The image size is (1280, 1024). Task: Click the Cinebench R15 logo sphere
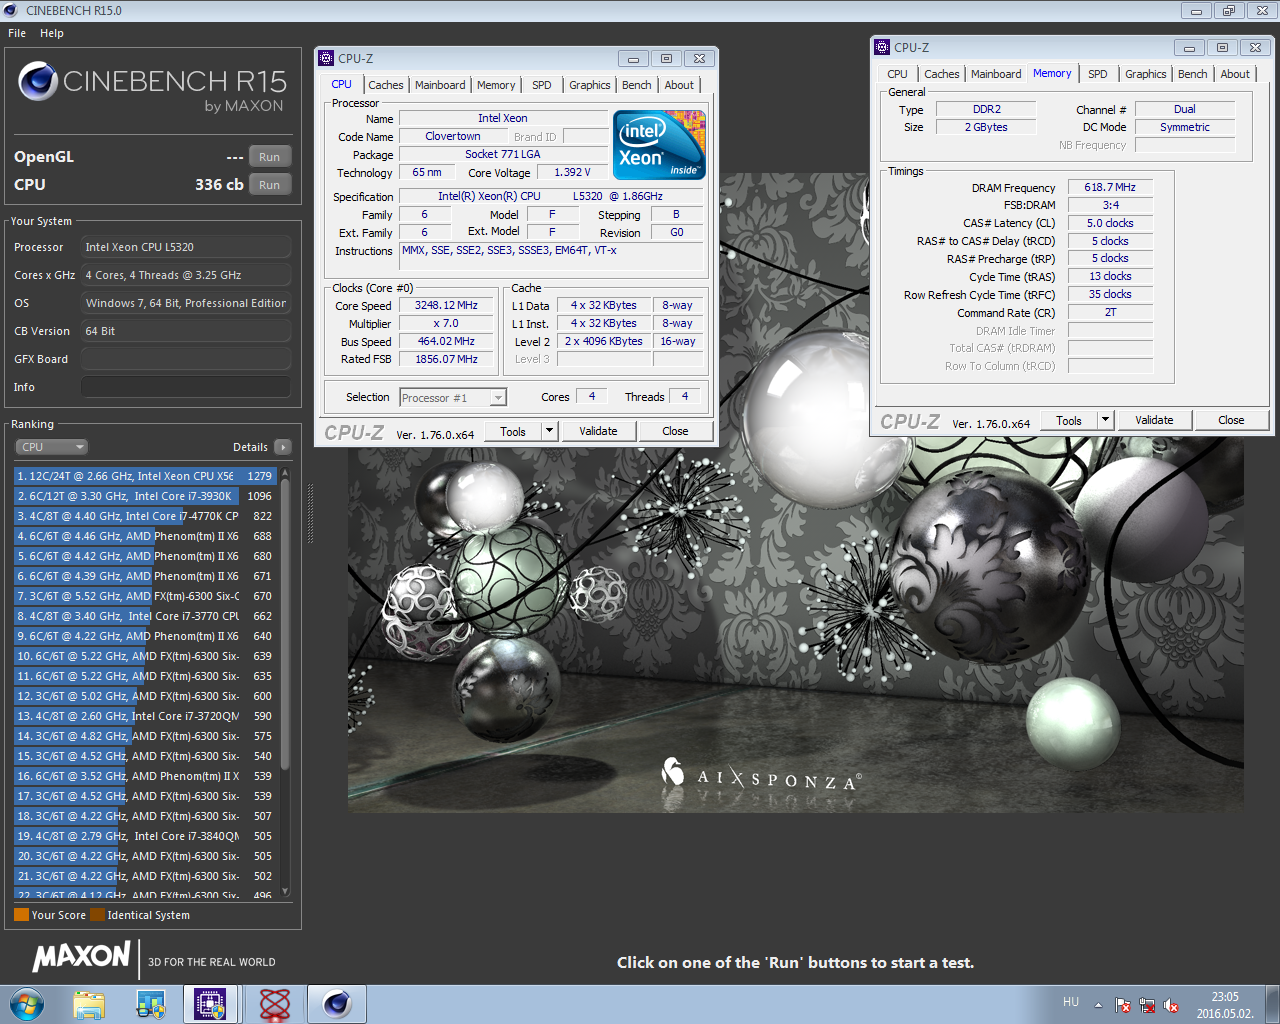pyautogui.click(x=38, y=81)
